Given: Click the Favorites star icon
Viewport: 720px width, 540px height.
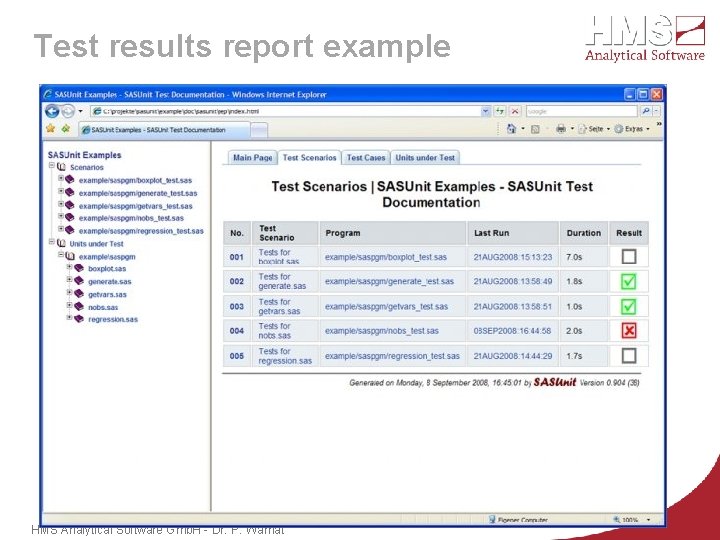Looking at the screenshot, I should [51, 129].
